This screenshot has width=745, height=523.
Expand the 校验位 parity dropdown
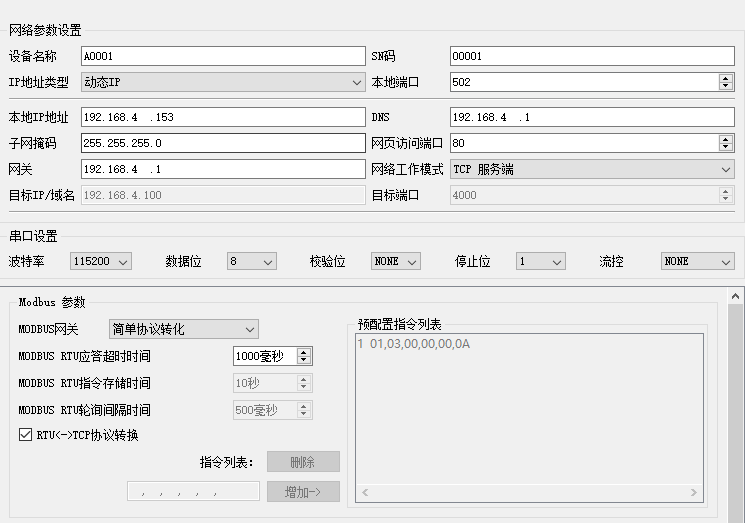click(x=395, y=261)
